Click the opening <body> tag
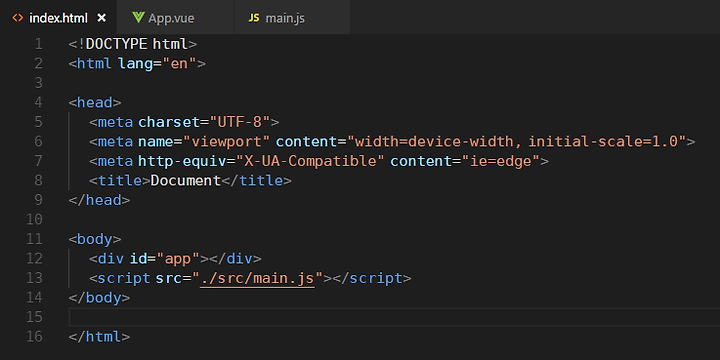This screenshot has width=720, height=360. coord(95,239)
